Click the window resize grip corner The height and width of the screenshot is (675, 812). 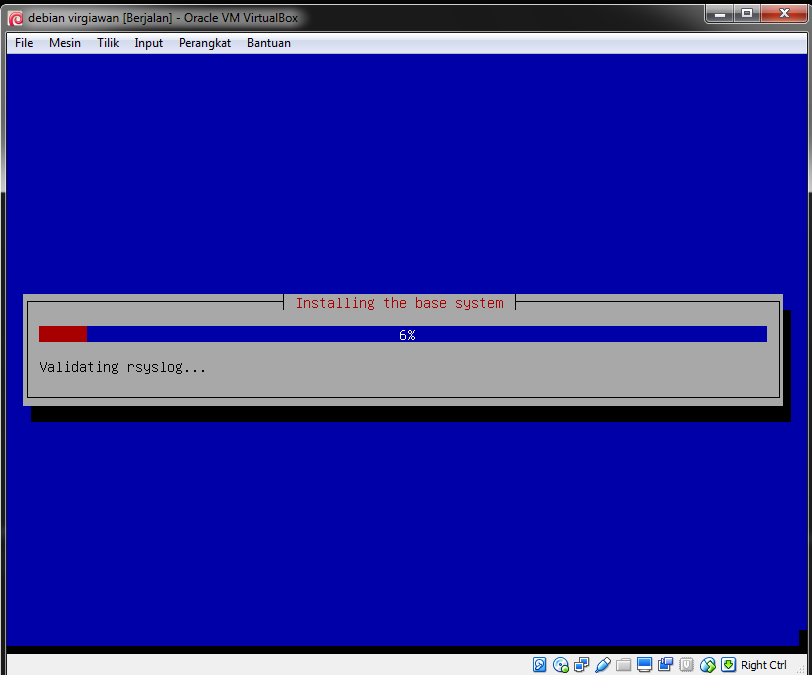[x=801, y=669]
